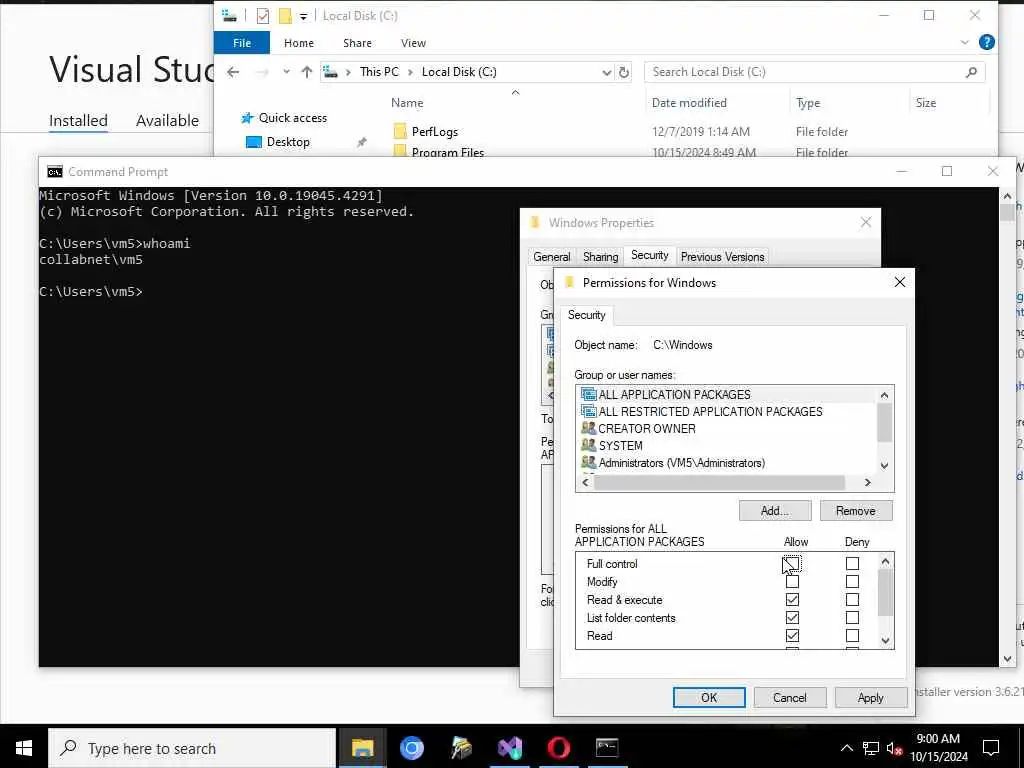Select ALL RESTRICTED APPLICATION PACKAGES entry

coord(710,411)
